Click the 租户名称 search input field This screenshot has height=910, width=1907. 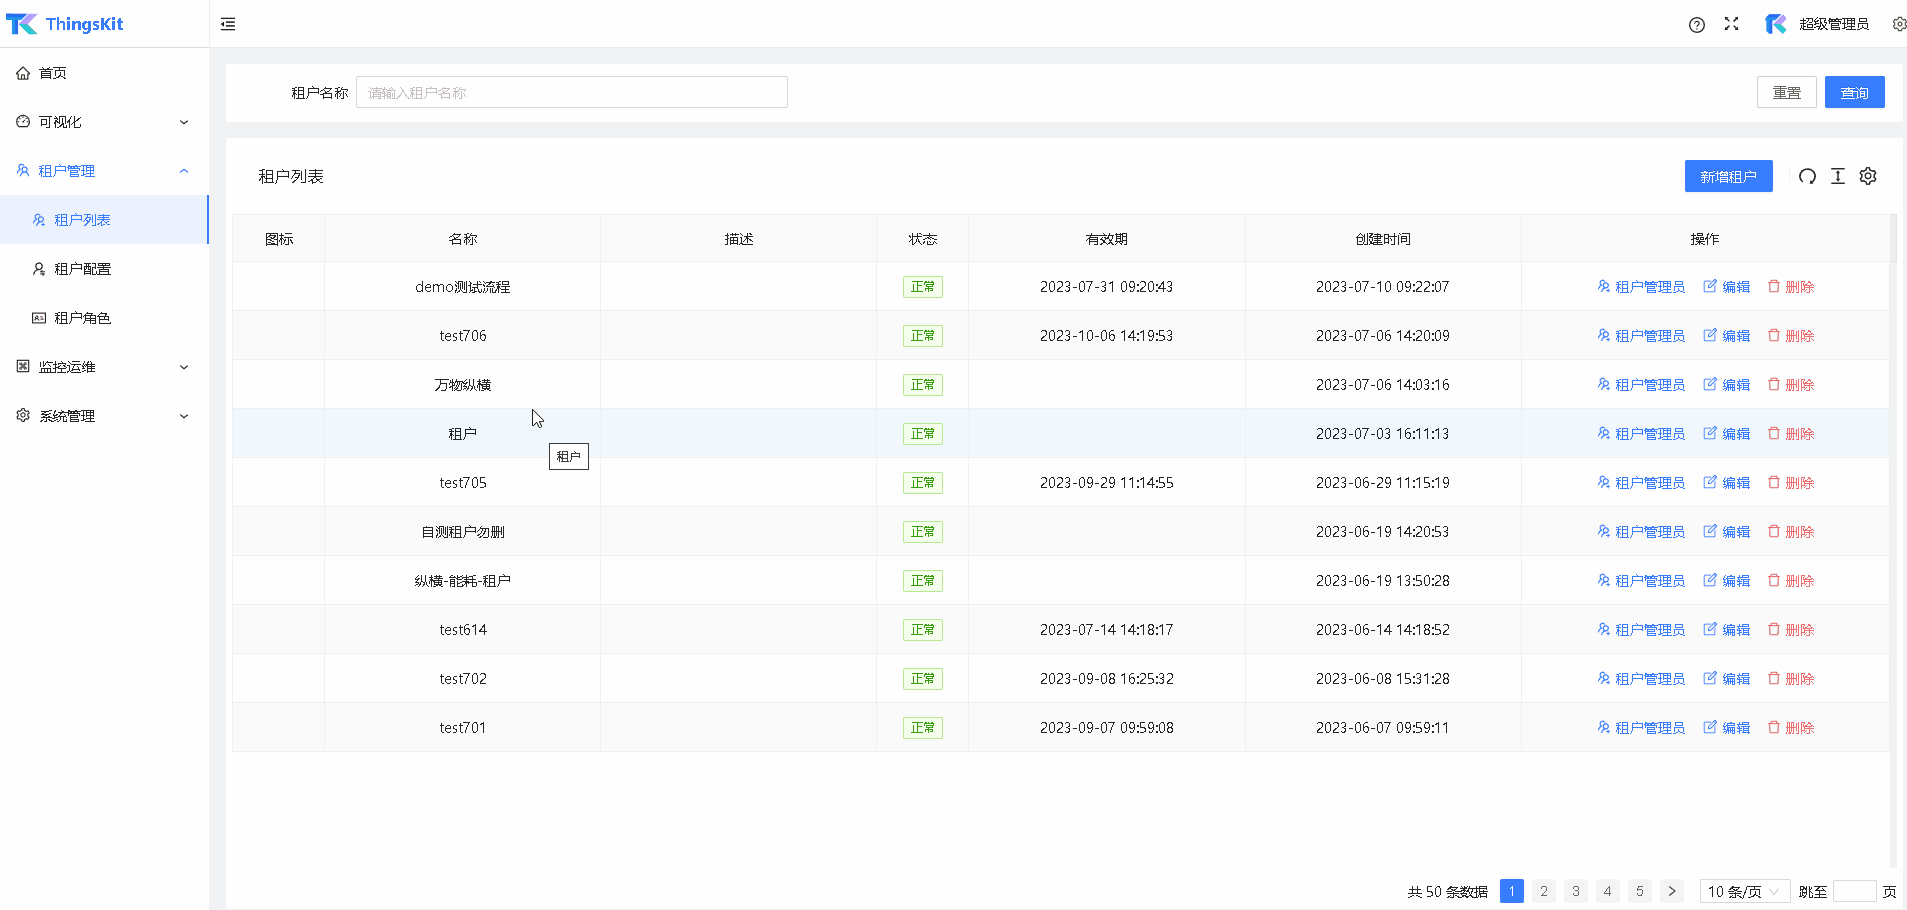(571, 92)
